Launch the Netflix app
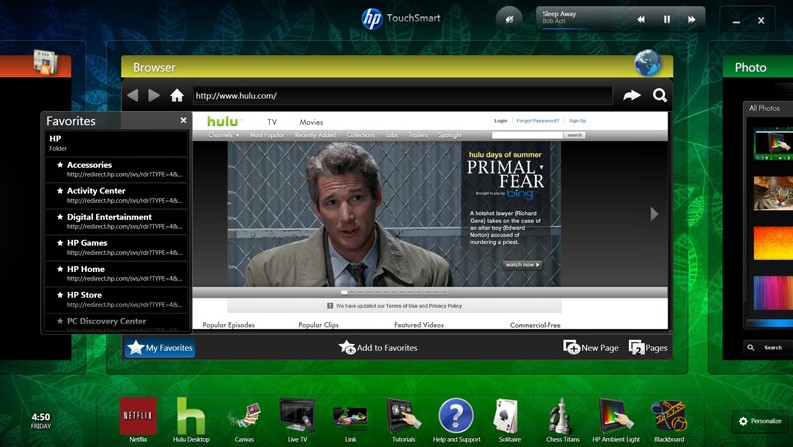Screen dimensions: 793x447 pyautogui.click(x=138, y=420)
